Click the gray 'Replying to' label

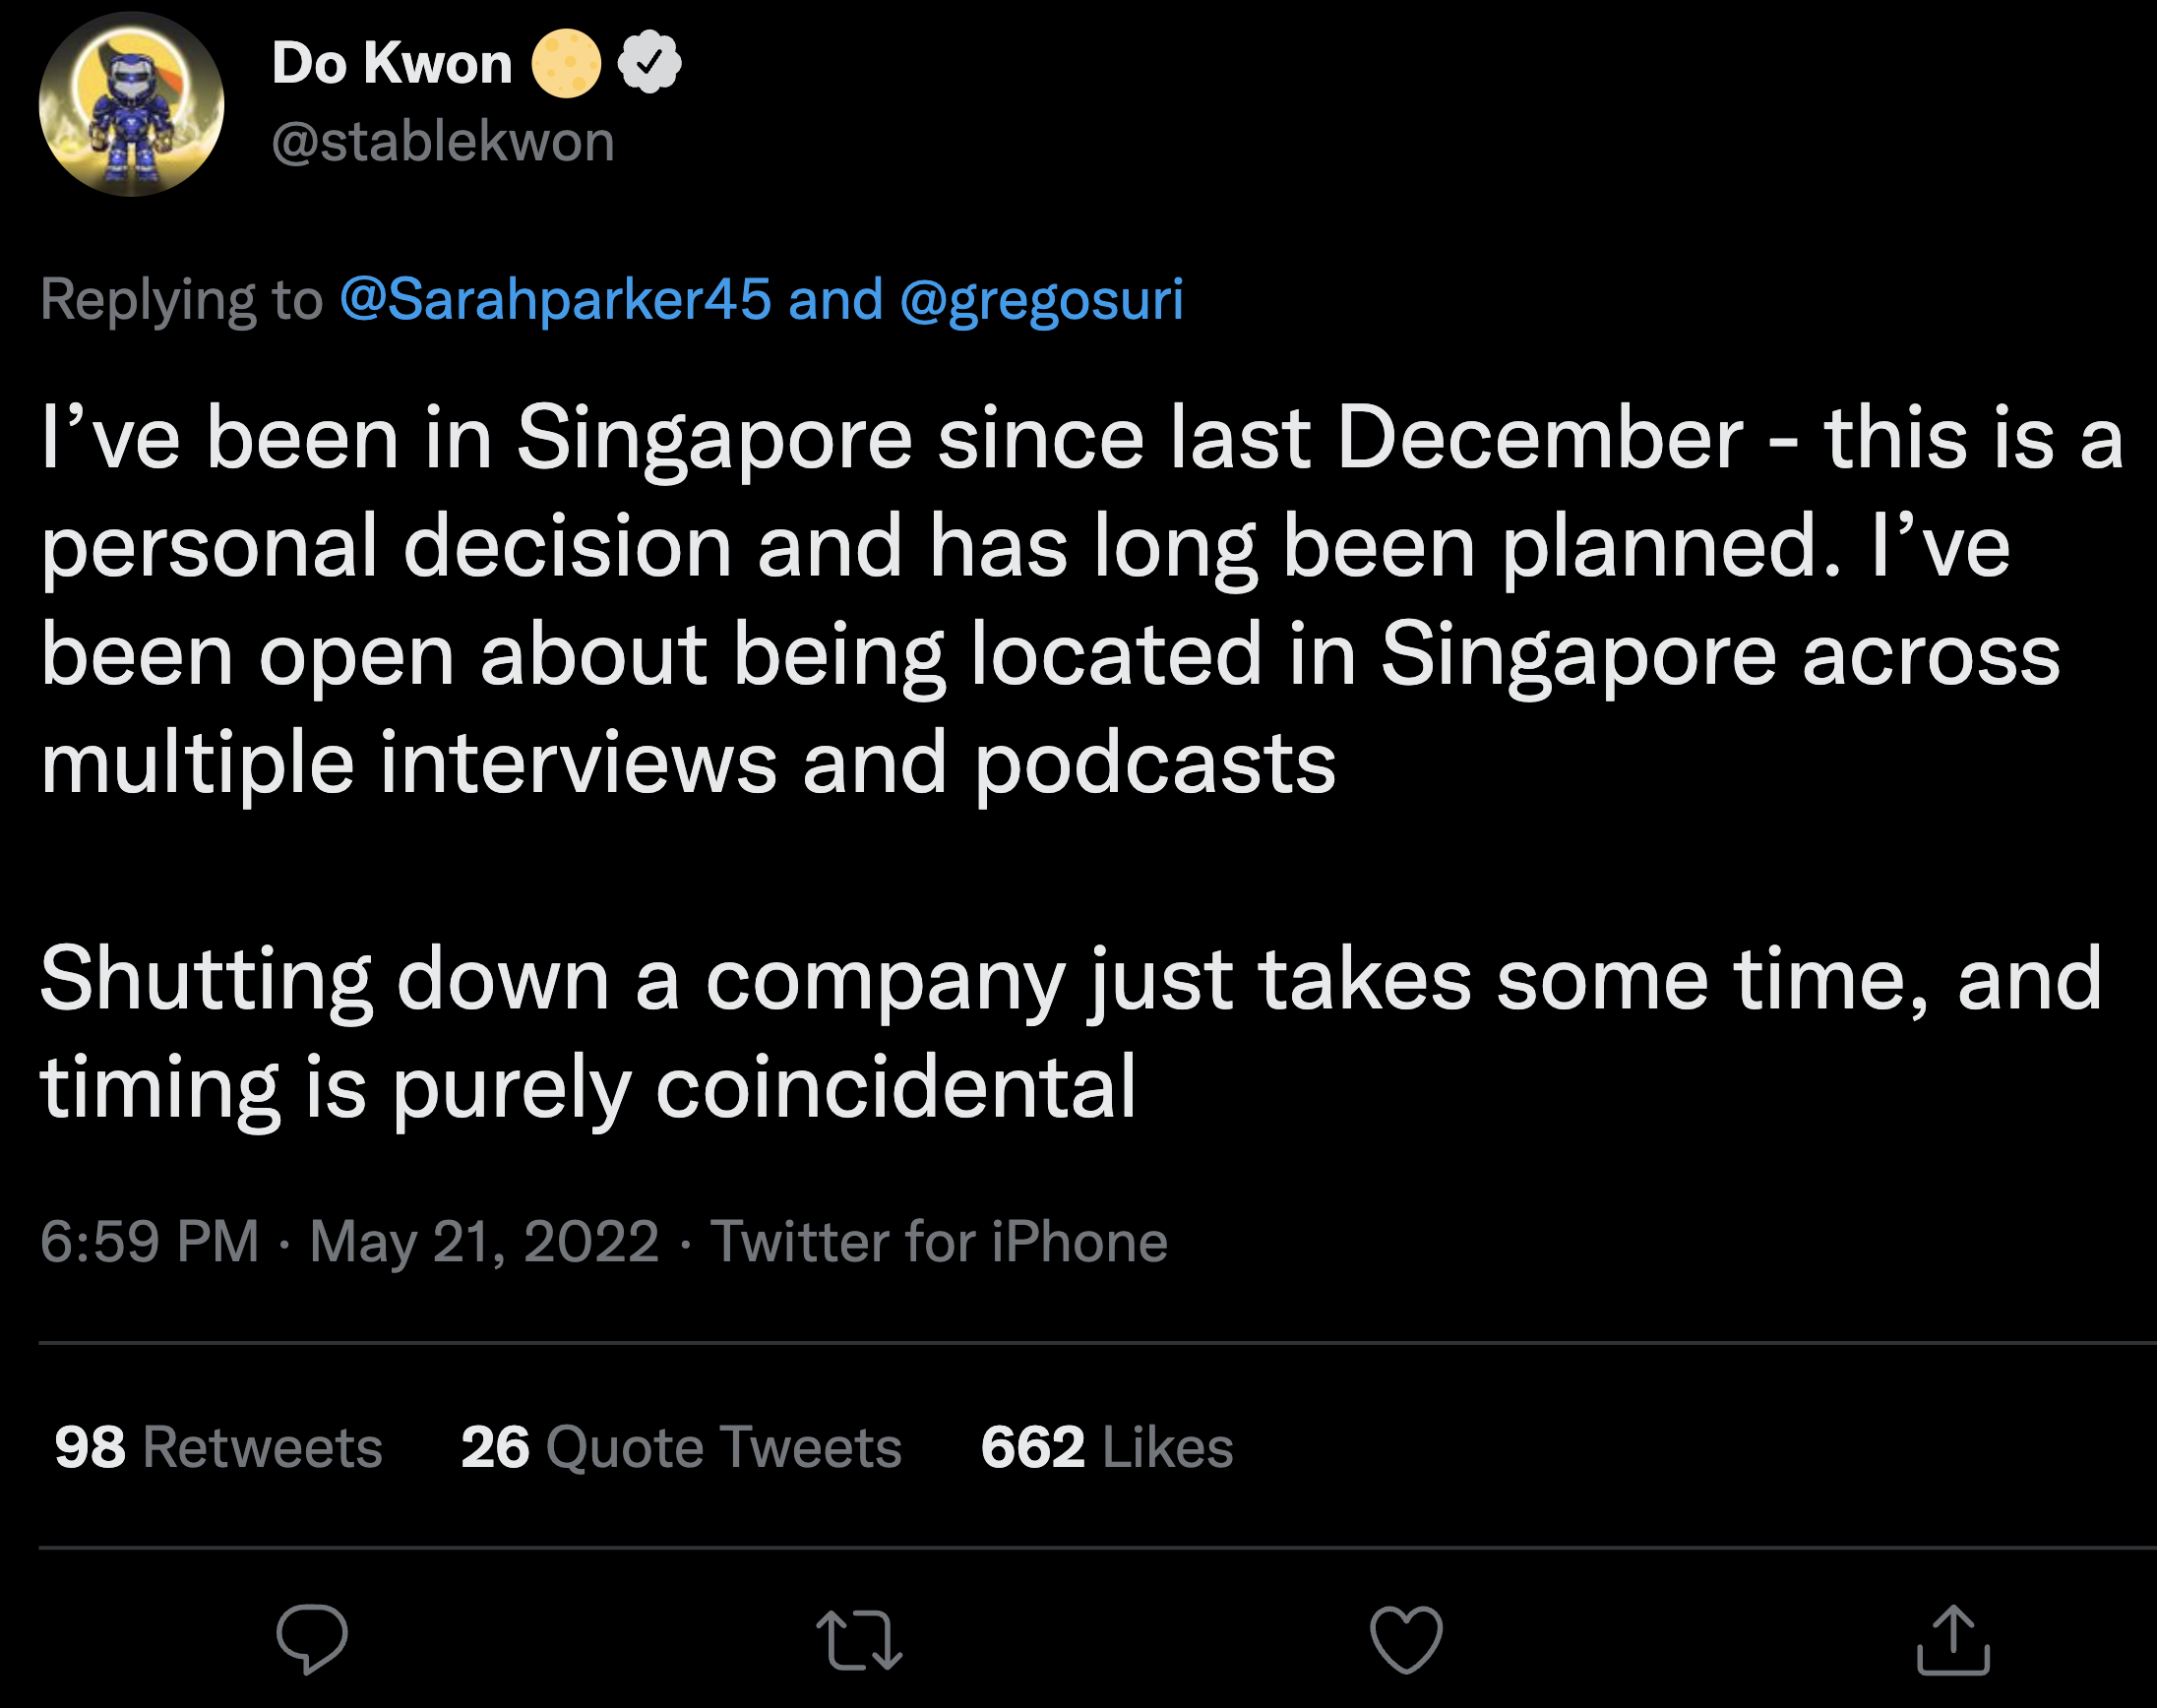click(x=181, y=299)
